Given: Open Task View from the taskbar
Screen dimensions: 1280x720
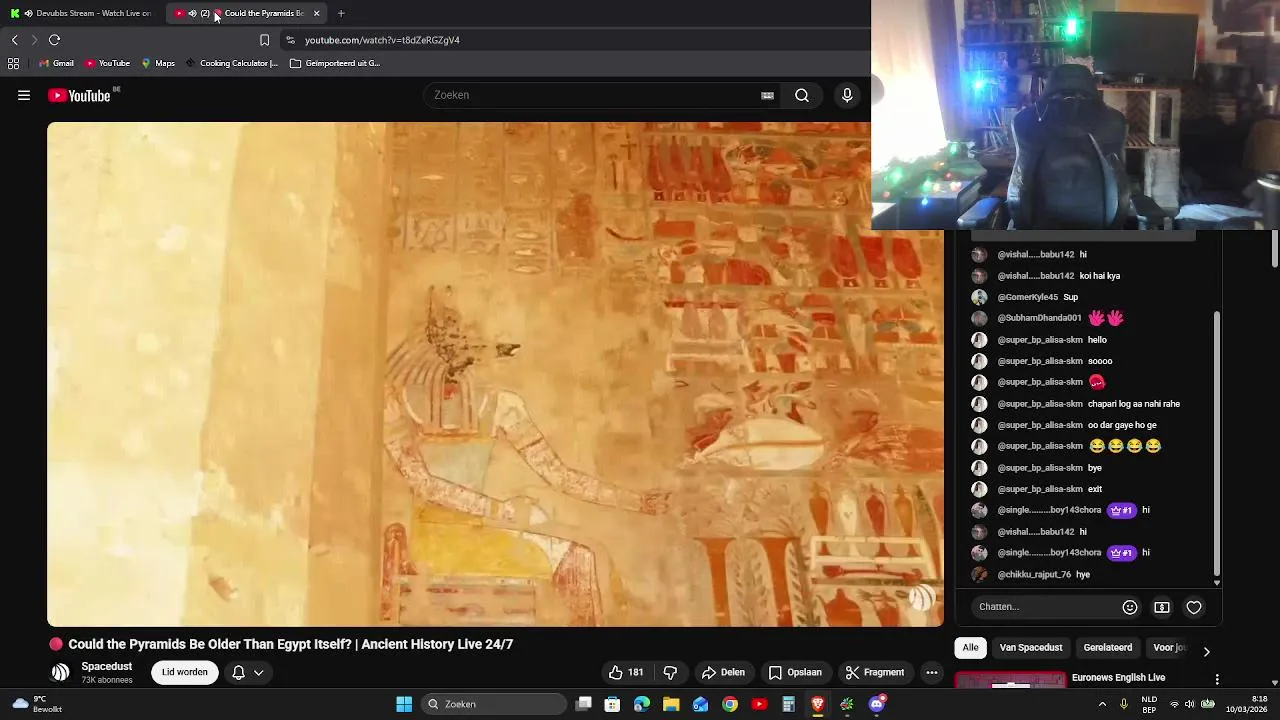Looking at the screenshot, I should 584,704.
